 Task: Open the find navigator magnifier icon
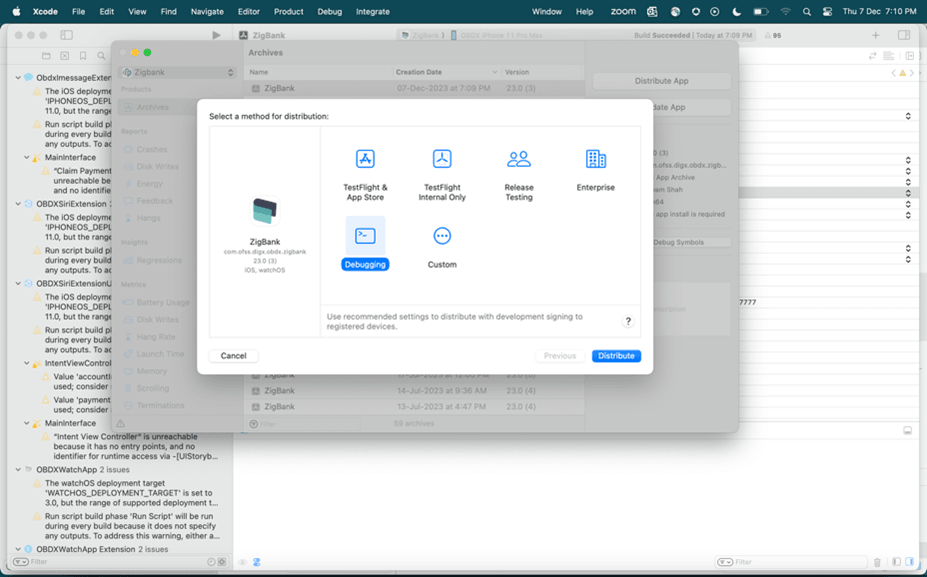pos(101,56)
